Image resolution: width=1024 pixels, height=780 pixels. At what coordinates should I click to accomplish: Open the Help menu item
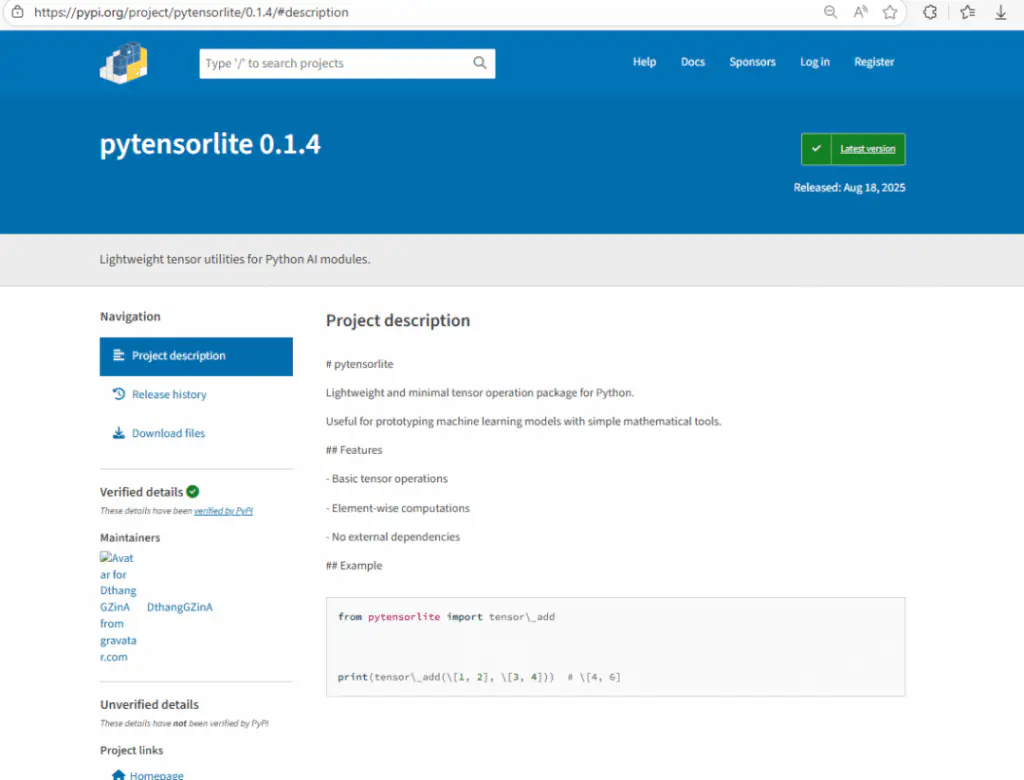(x=644, y=62)
